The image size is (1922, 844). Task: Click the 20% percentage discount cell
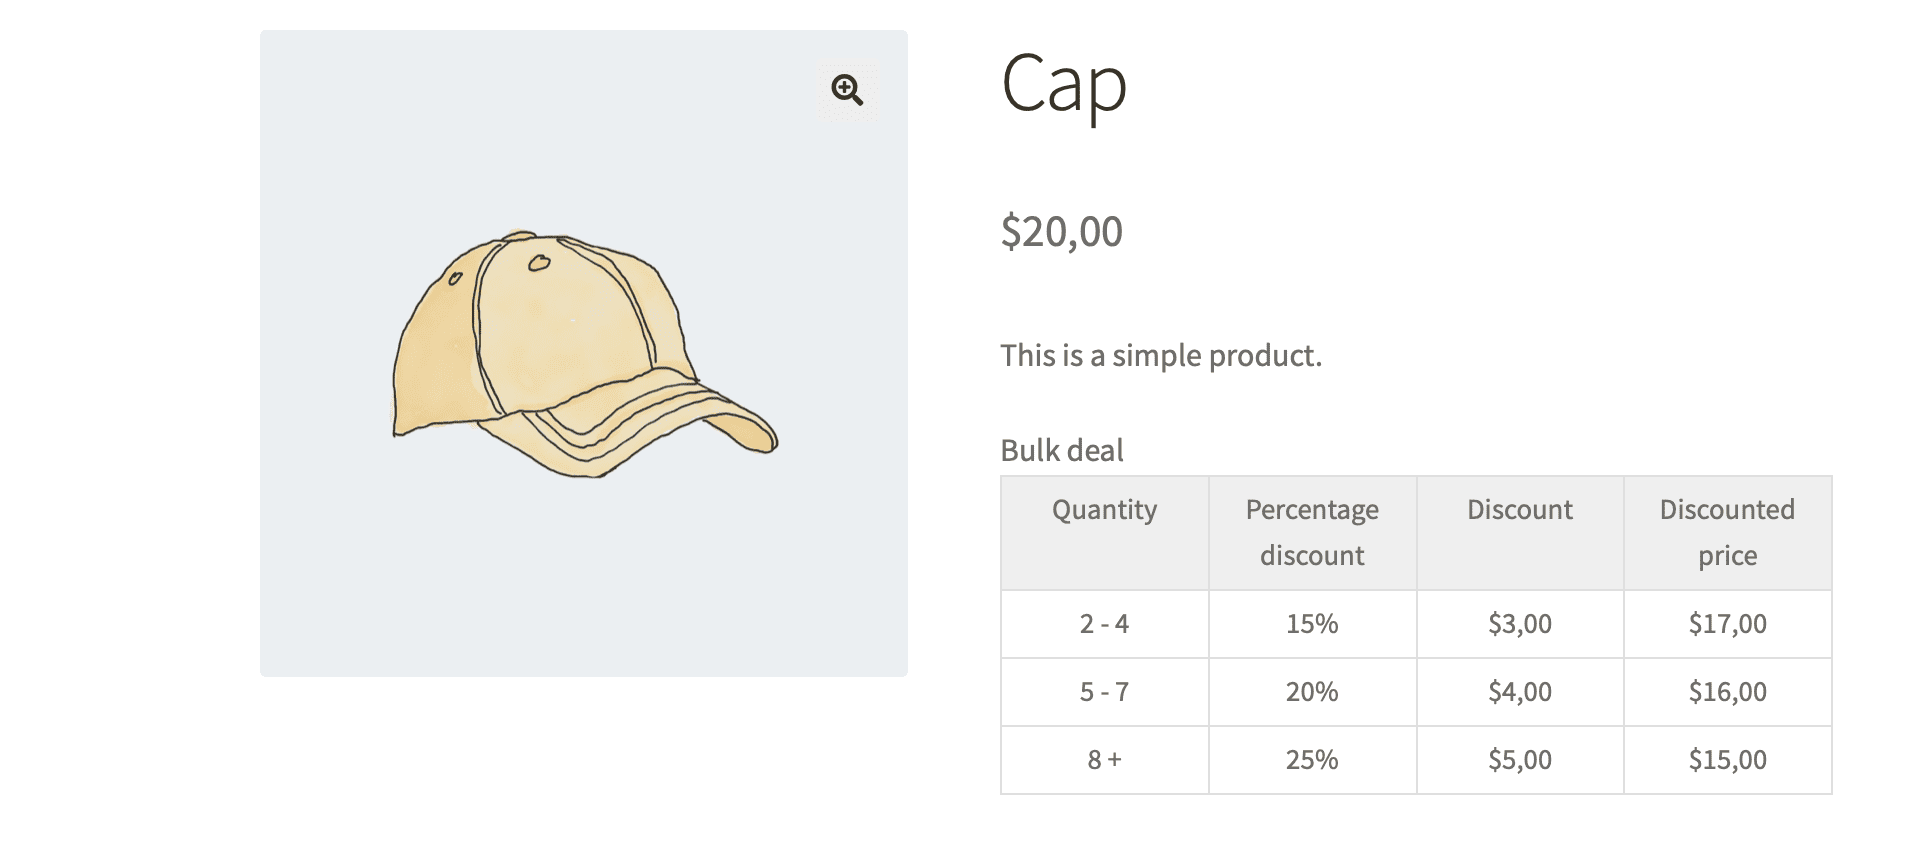click(1312, 692)
